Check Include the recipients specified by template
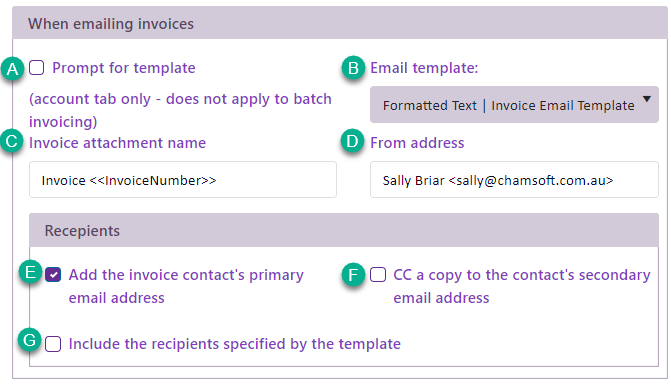 (53, 344)
